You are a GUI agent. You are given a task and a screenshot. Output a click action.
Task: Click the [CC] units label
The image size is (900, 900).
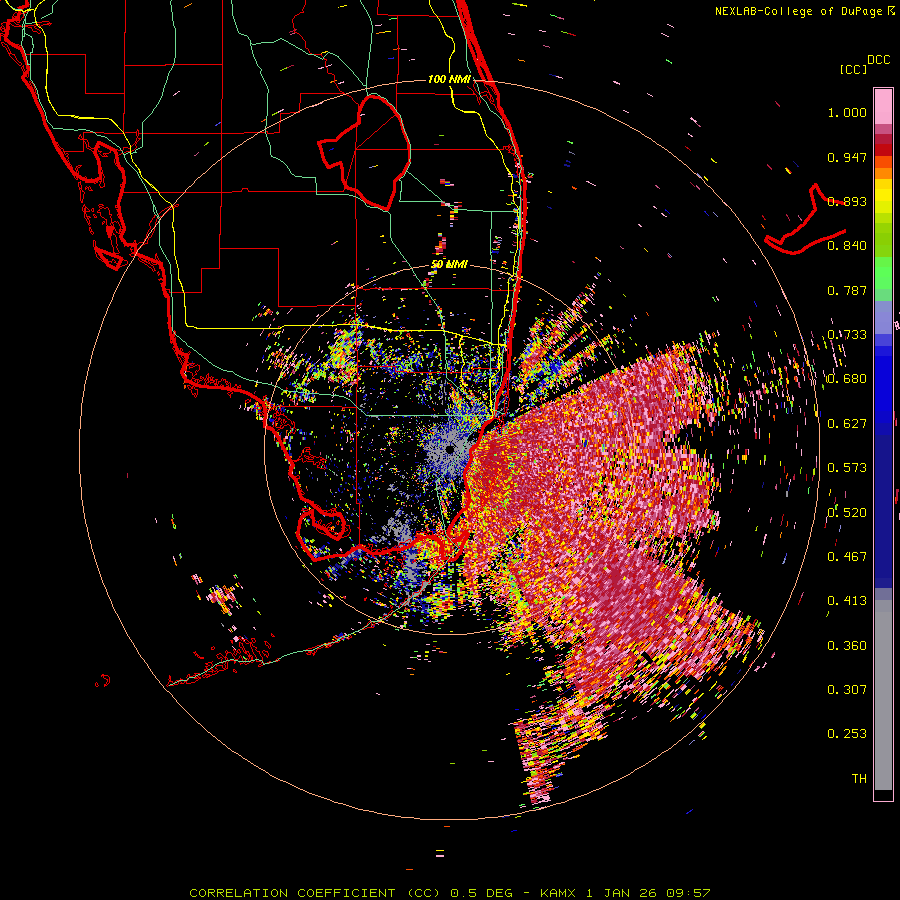[853, 69]
